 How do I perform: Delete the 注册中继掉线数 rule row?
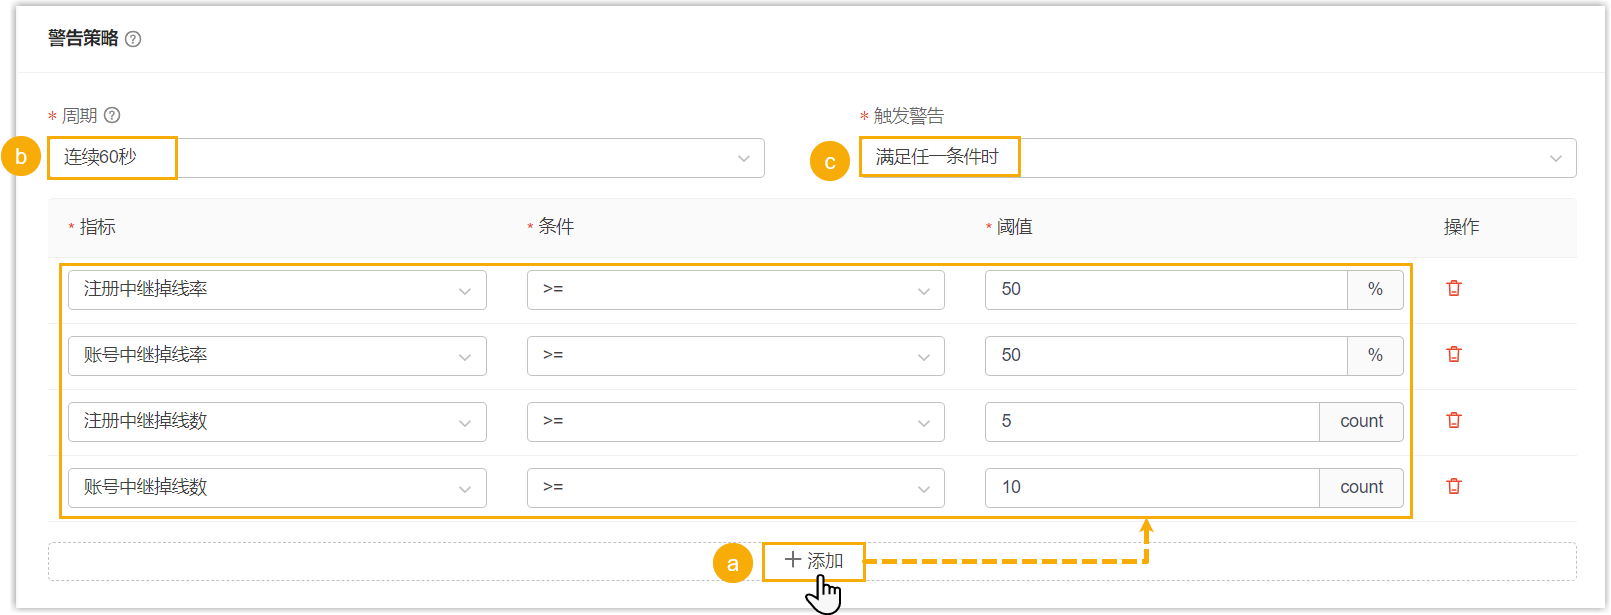pos(1454,420)
